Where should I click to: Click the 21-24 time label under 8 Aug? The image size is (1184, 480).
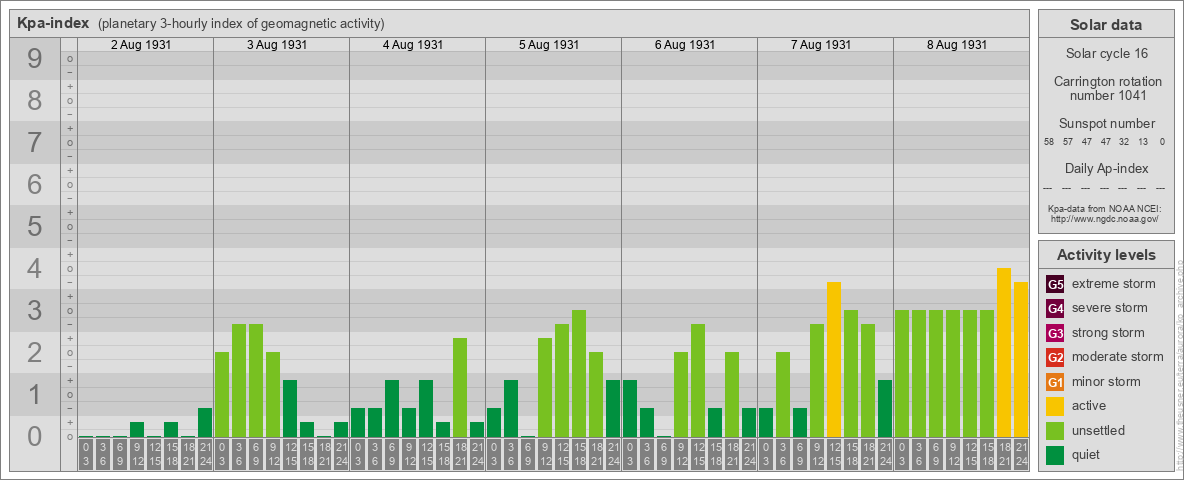[1021, 455]
